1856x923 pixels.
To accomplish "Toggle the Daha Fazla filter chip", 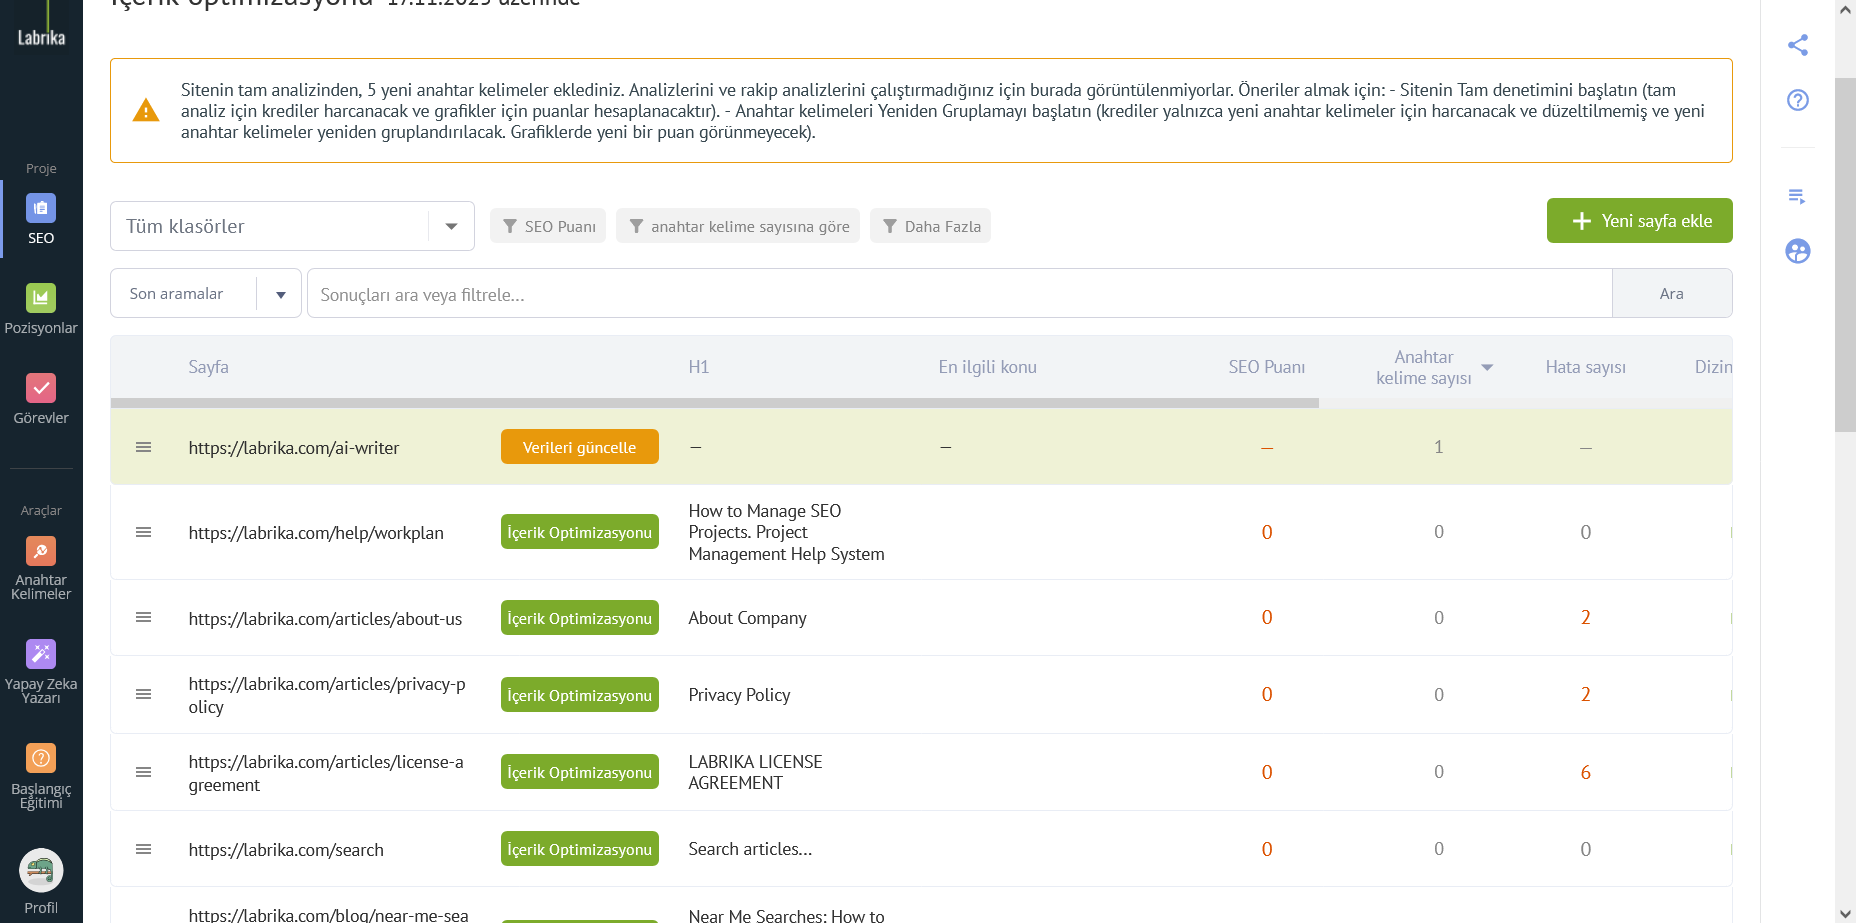I will [x=930, y=226].
